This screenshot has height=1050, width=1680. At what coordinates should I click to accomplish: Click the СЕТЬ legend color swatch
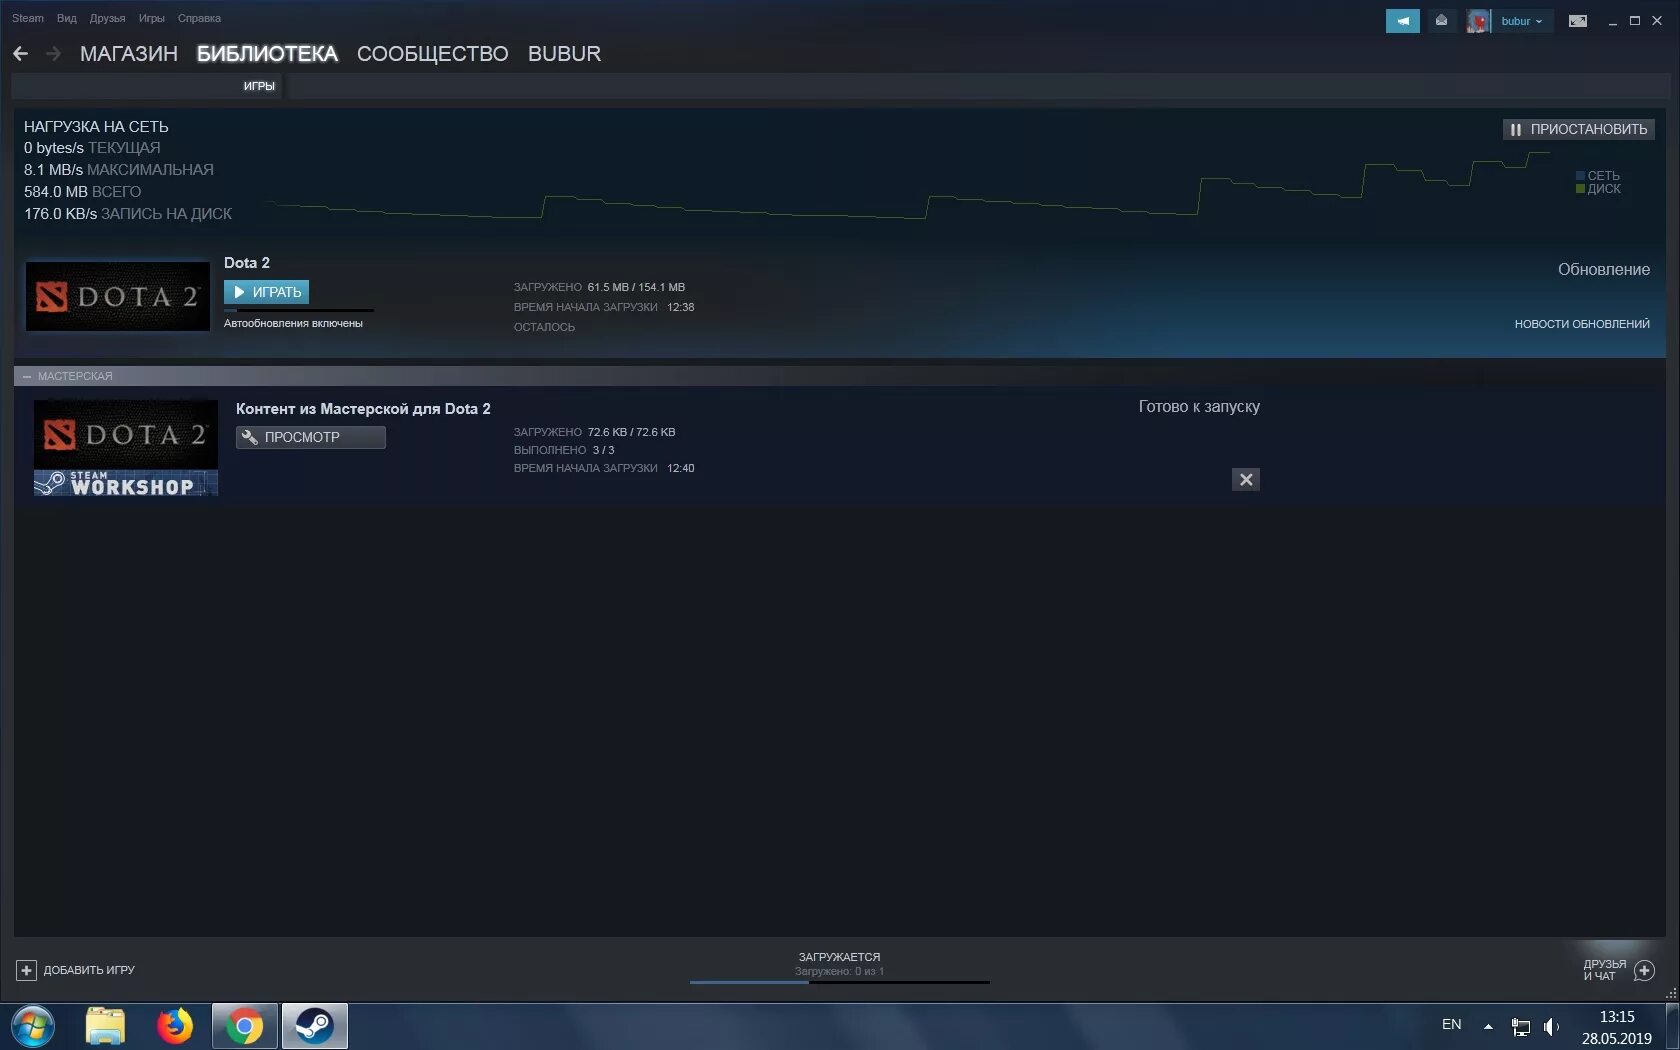[x=1580, y=176]
